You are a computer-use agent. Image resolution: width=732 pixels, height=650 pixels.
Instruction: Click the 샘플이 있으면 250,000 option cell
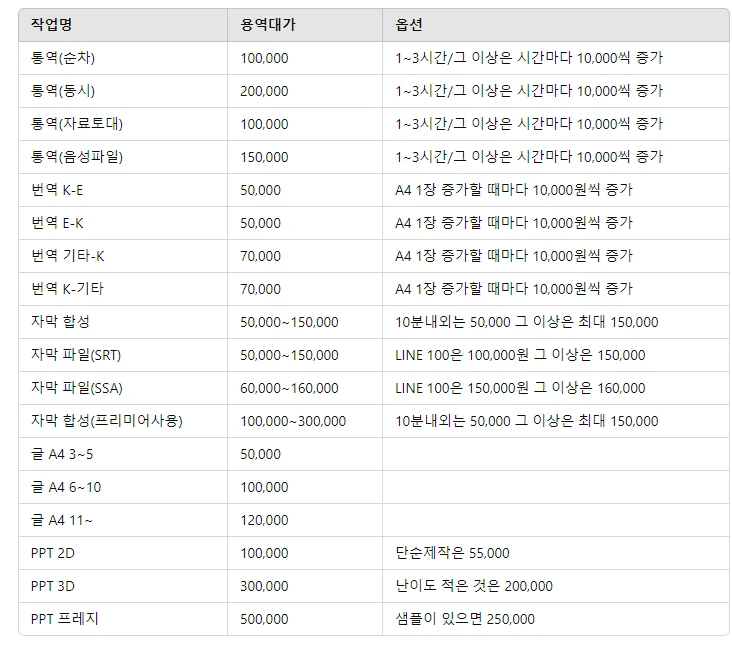click(x=465, y=619)
